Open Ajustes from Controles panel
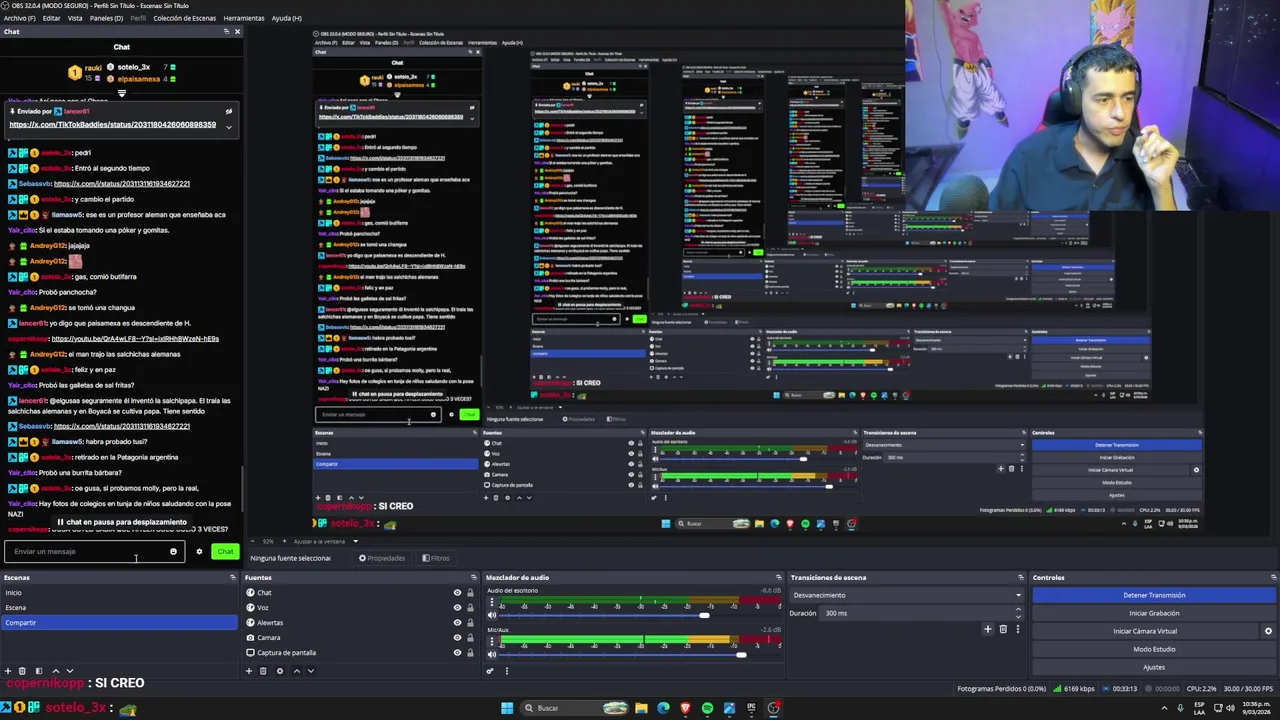This screenshot has height=720, width=1280. point(1154,667)
